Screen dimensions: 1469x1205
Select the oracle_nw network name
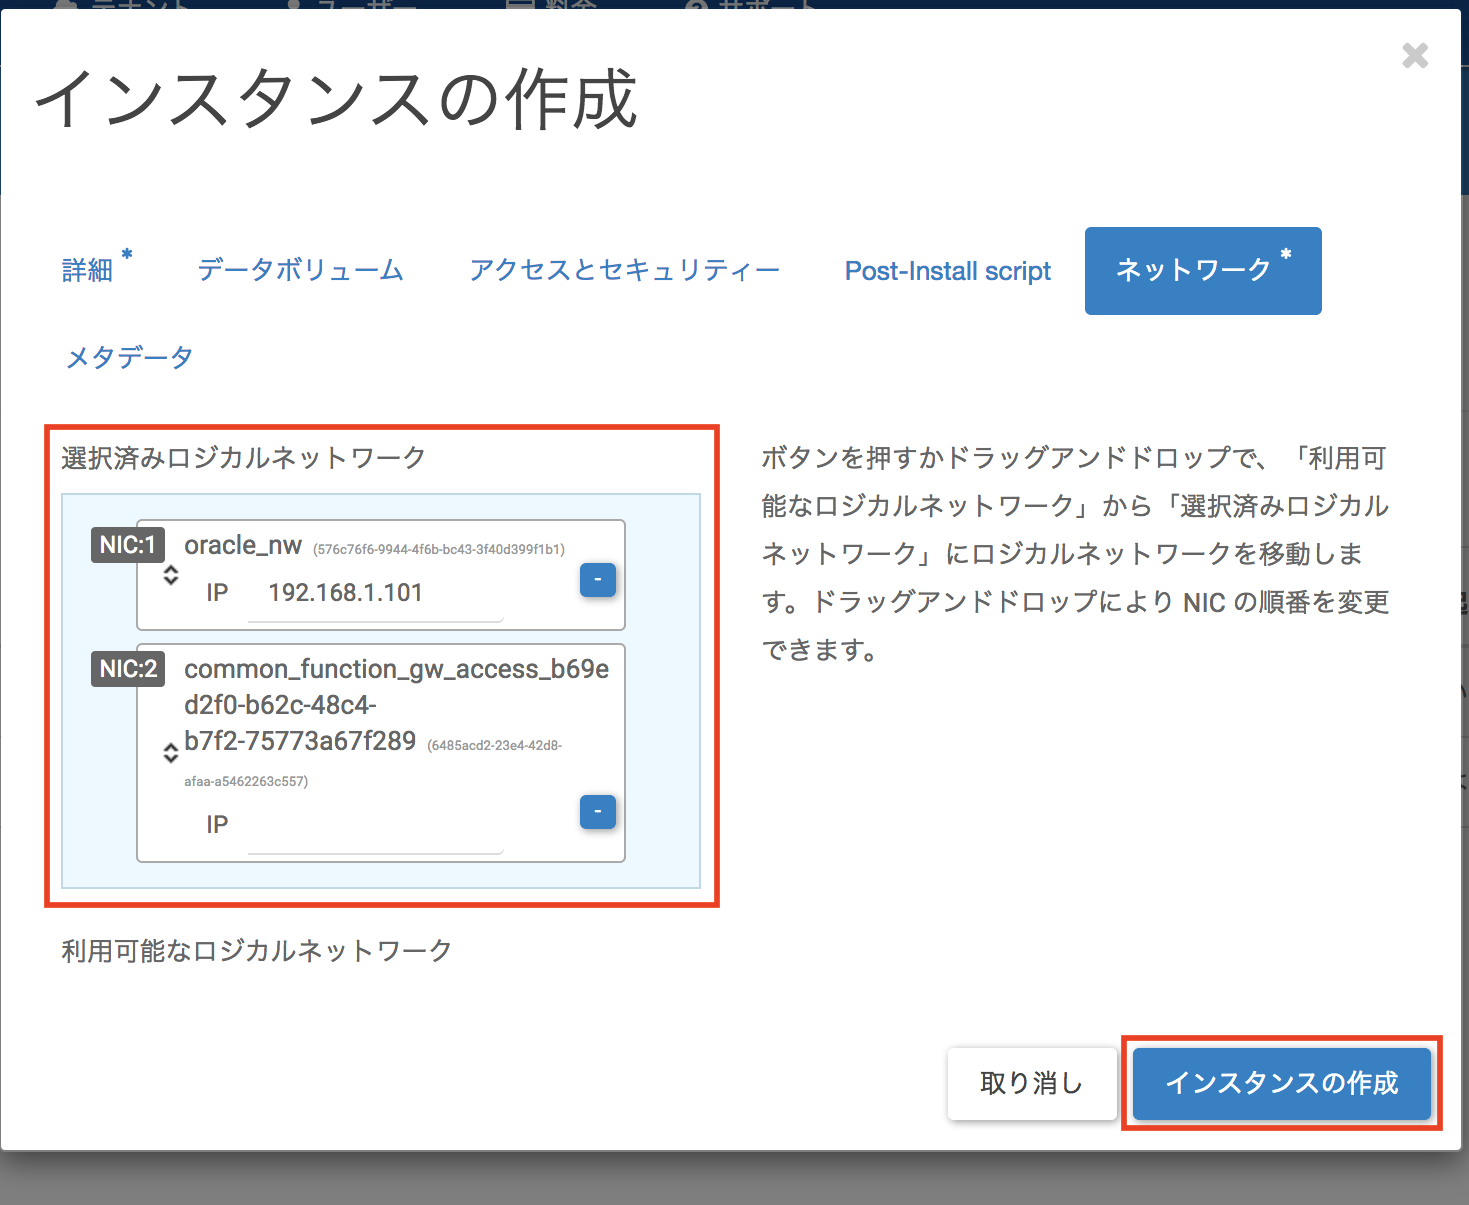[x=243, y=546]
